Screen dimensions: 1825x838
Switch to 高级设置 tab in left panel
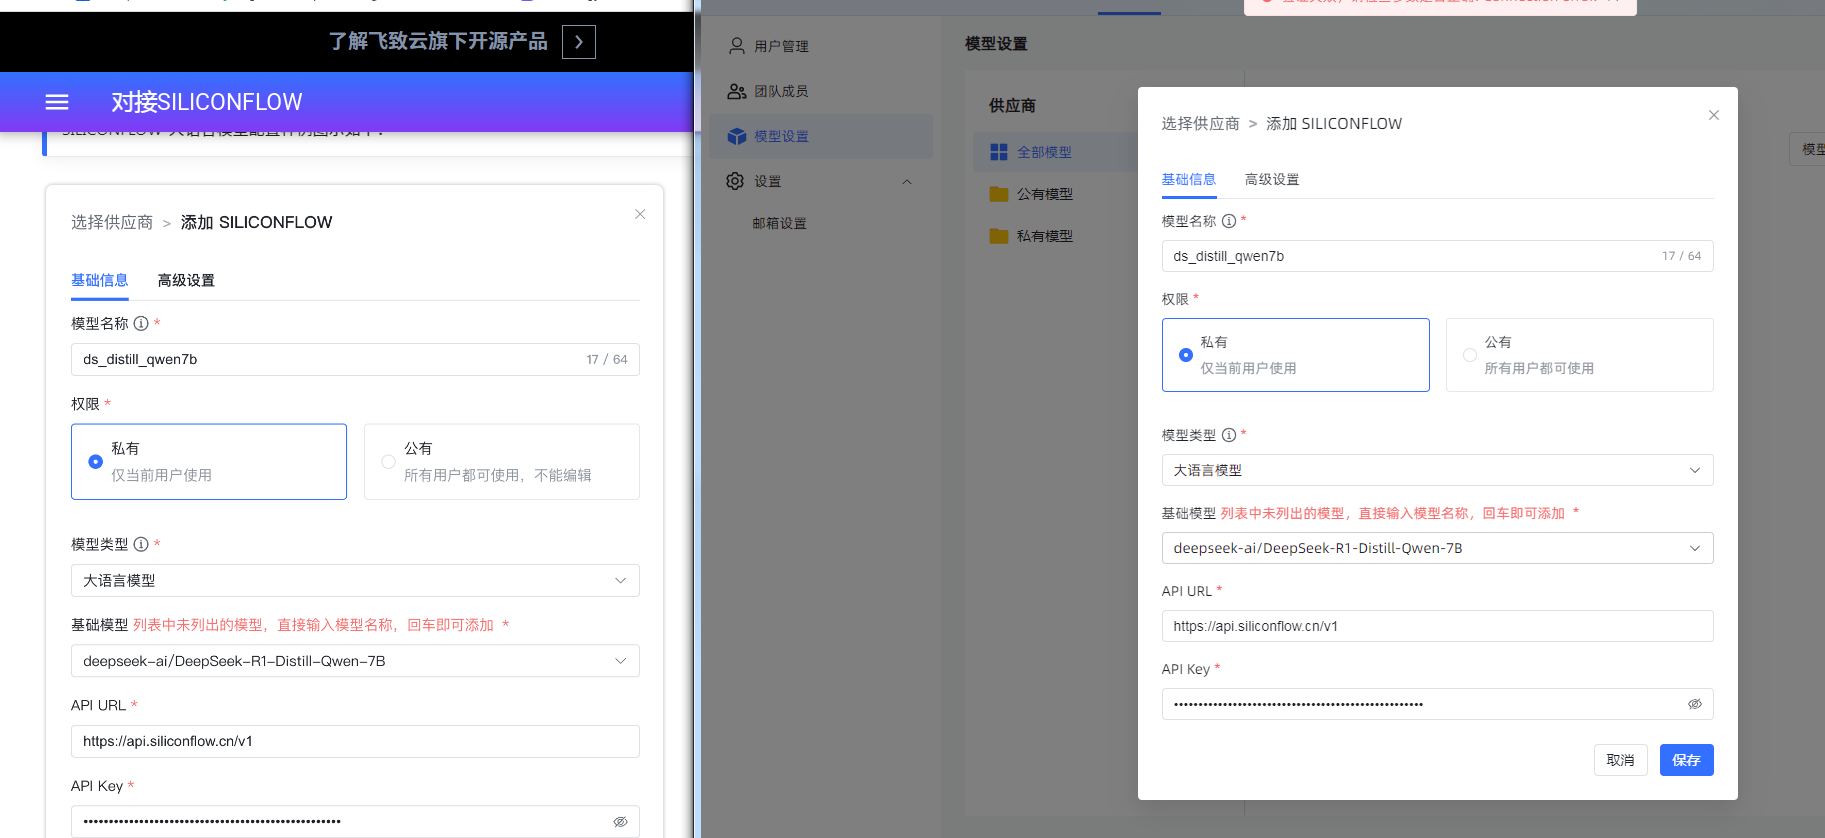pos(186,280)
